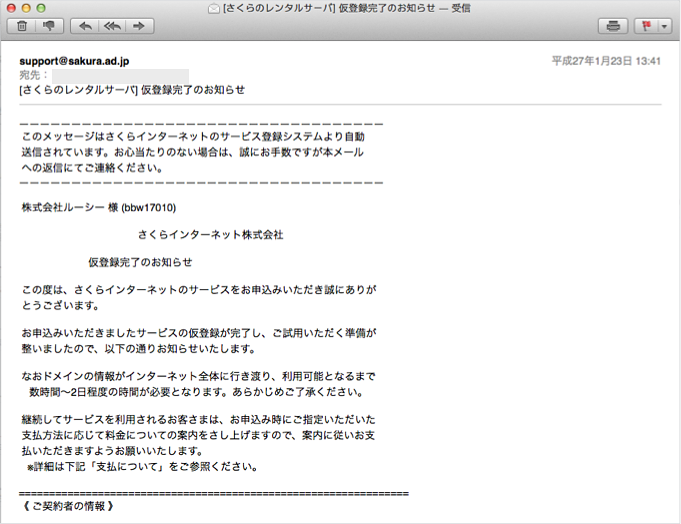Click the line starting このメッセージはさくらインターネット
Viewport: 681px width, 524px height.
[x=193, y=137]
